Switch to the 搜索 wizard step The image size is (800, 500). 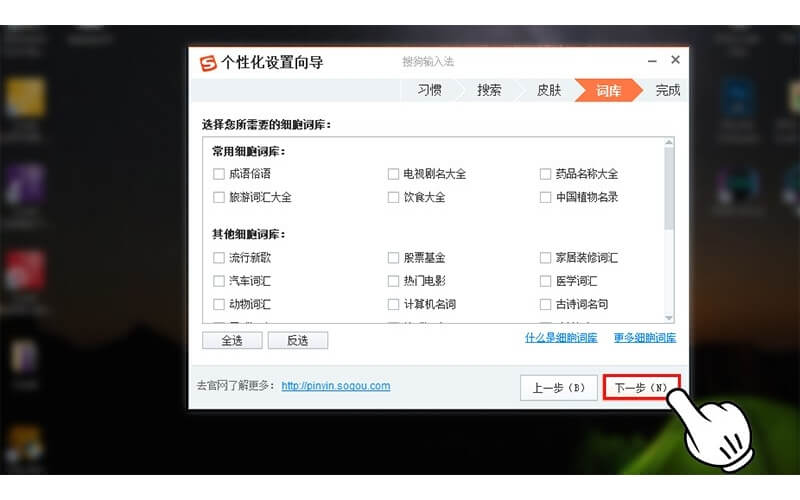489,90
